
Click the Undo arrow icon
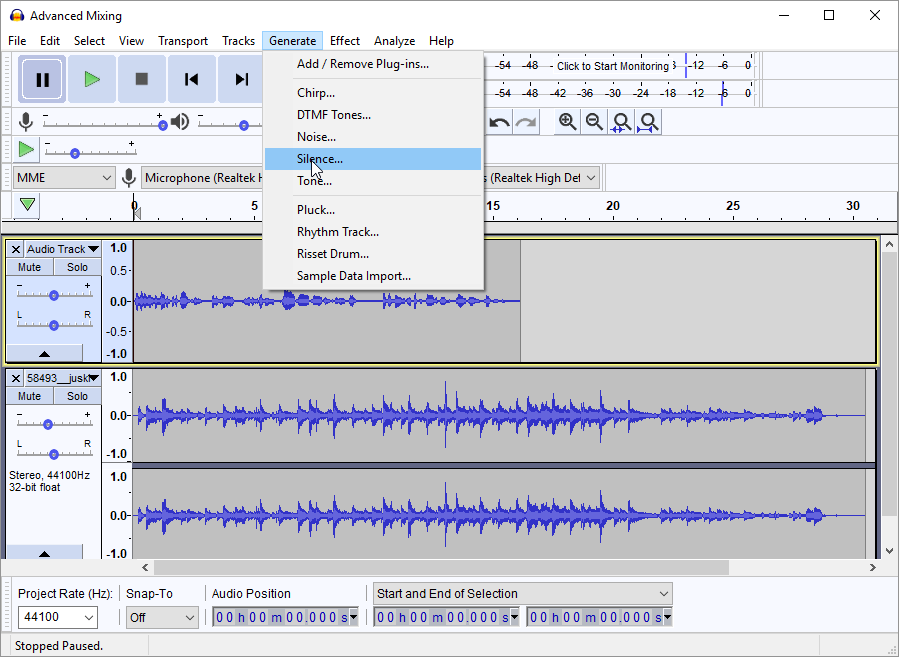pyautogui.click(x=499, y=122)
